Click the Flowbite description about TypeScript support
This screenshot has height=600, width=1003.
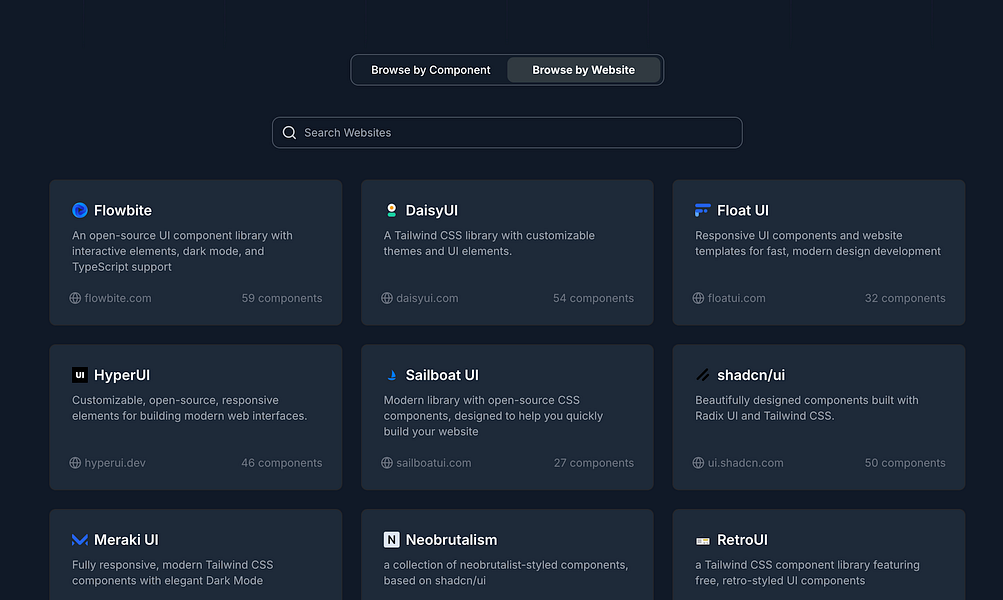(182, 251)
